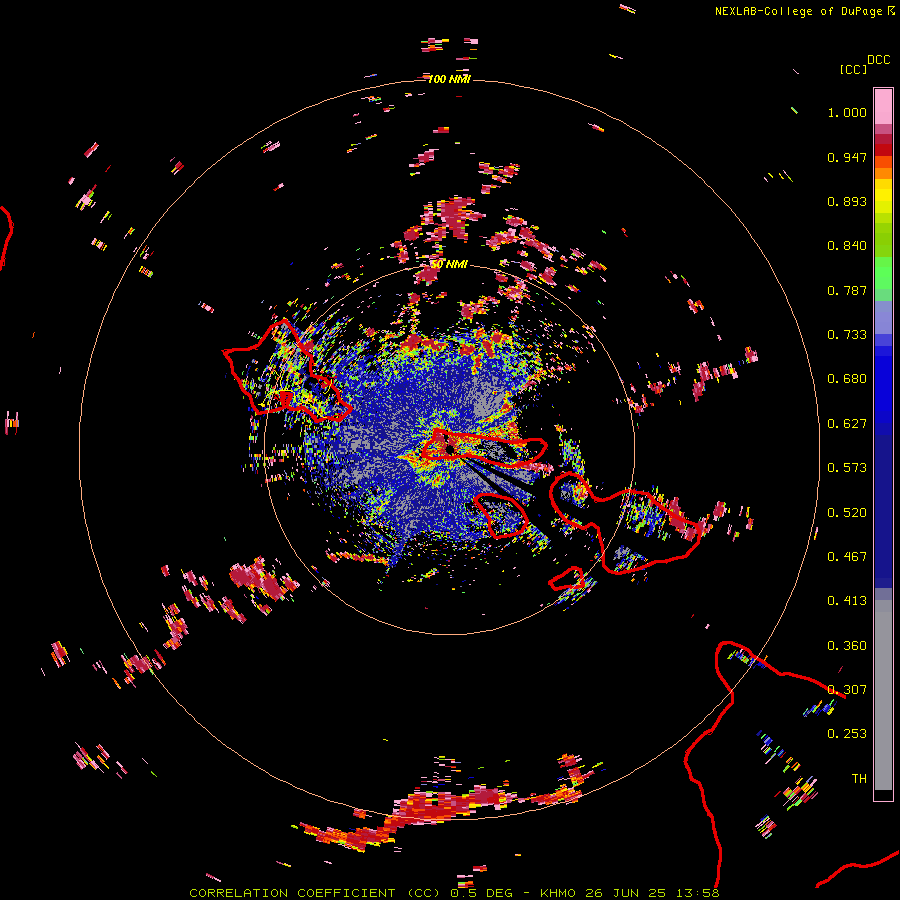Screen dimensions: 900x900
Task: Click the [CC] units label
Action: (x=853, y=69)
